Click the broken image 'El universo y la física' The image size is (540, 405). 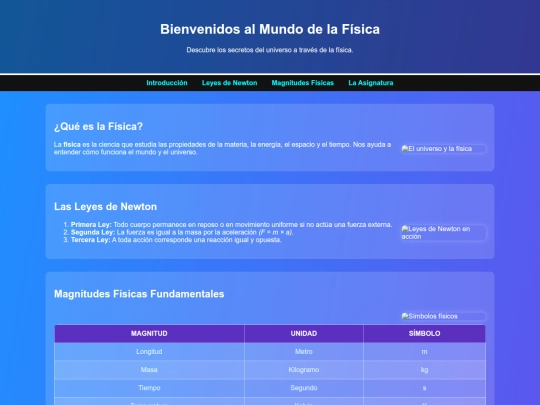click(444, 149)
